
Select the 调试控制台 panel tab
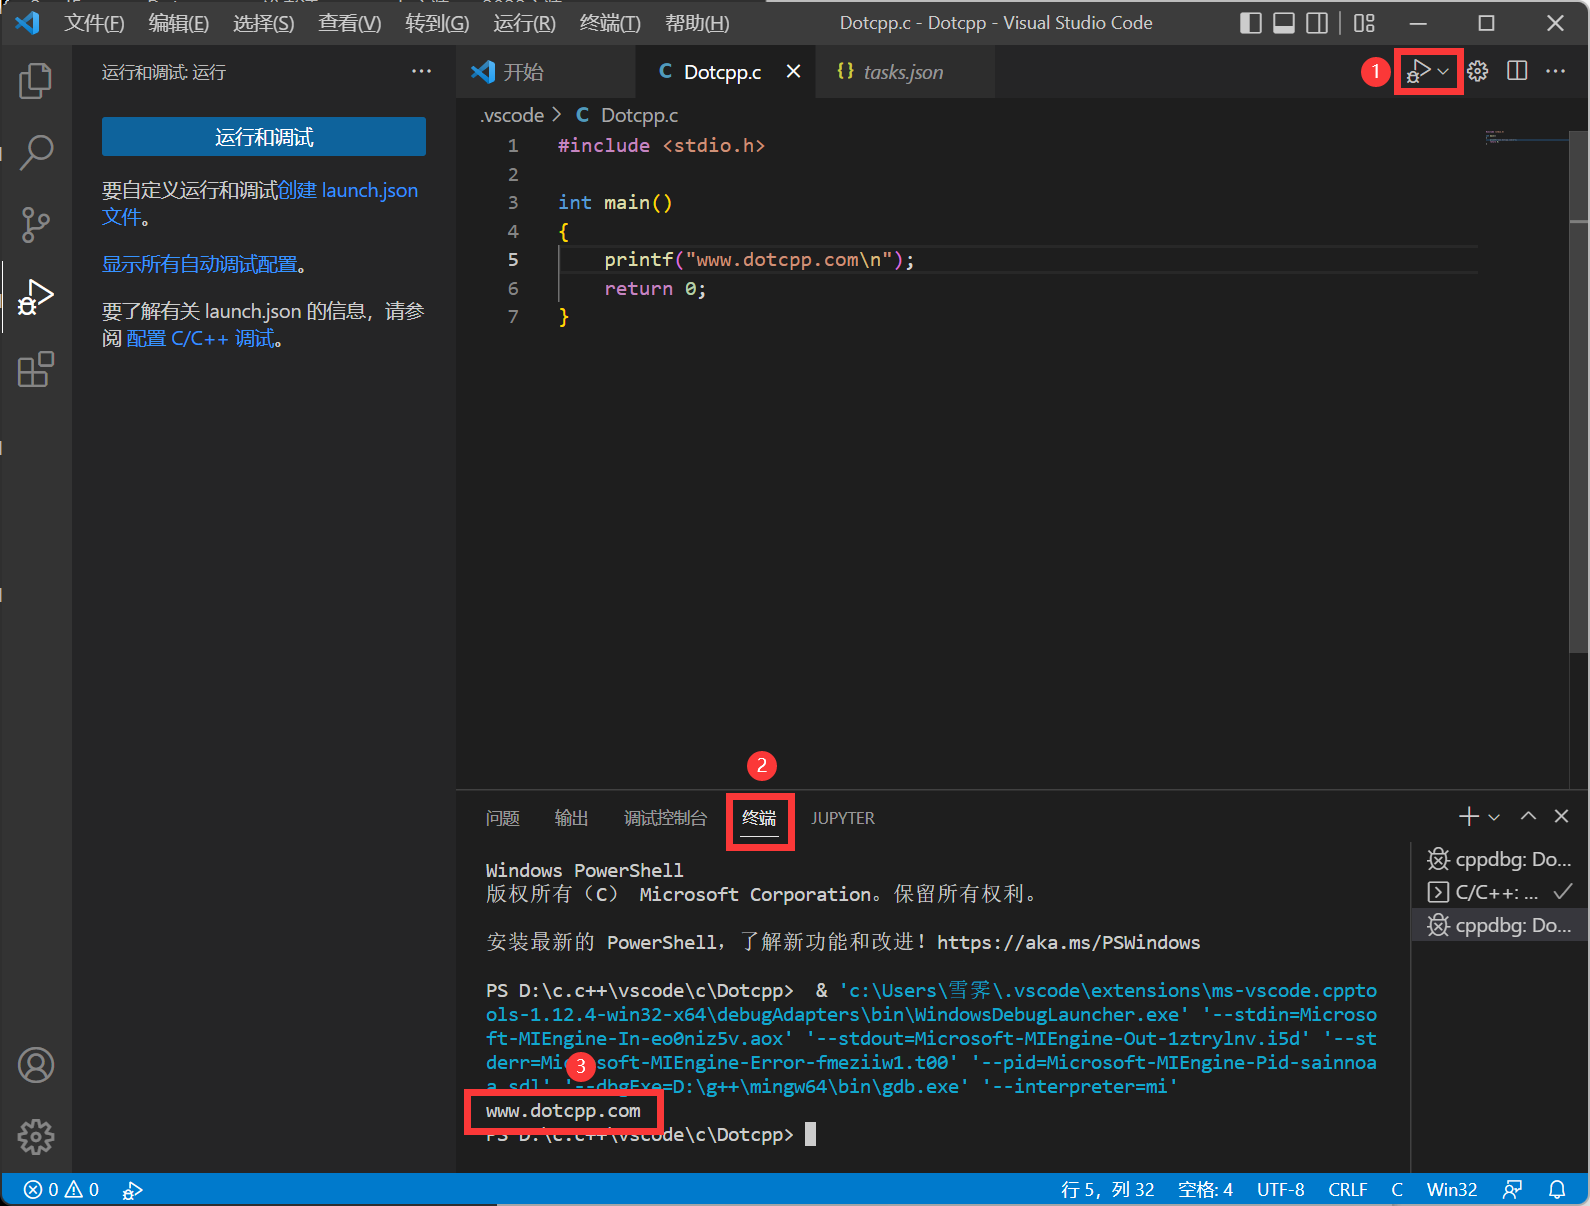point(665,818)
